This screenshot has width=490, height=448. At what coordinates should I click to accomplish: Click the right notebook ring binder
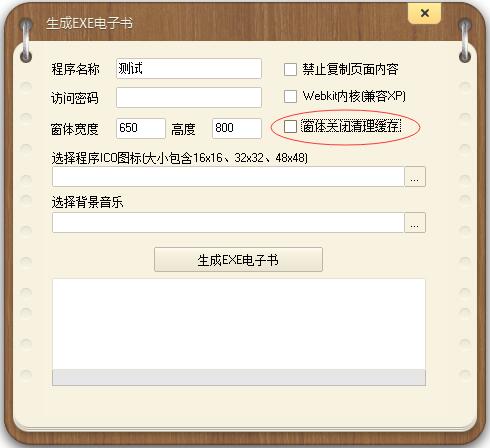465,40
